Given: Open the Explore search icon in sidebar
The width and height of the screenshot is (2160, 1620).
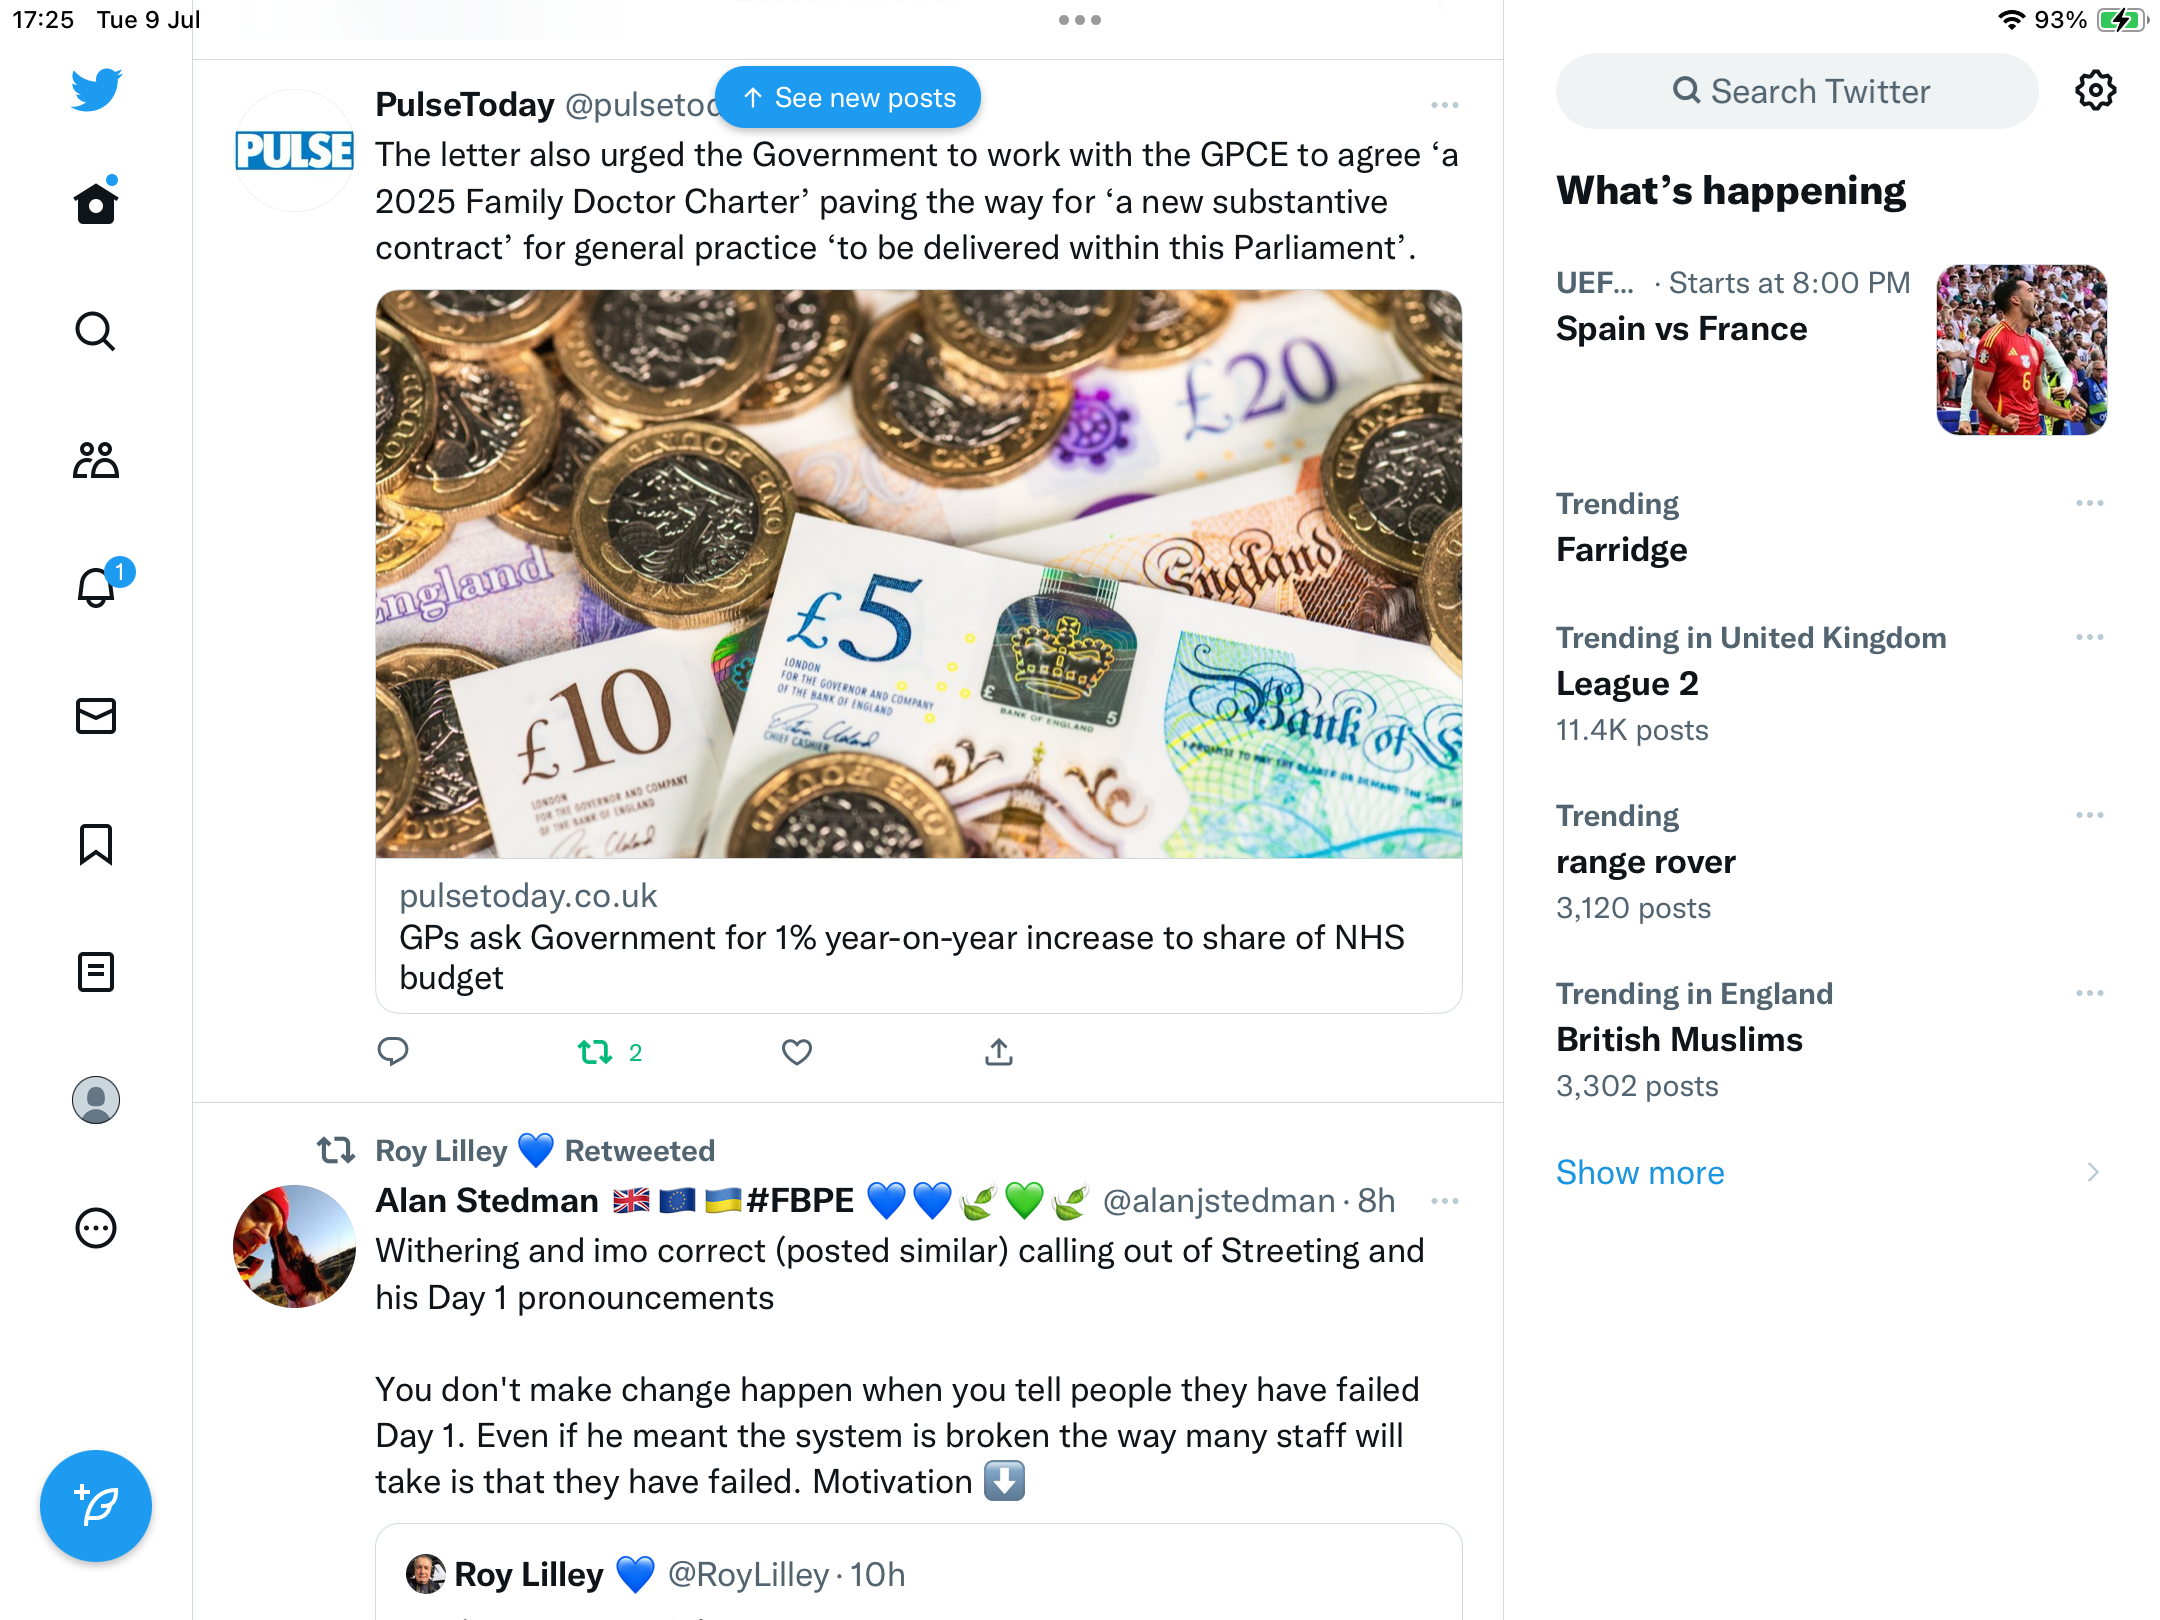Looking at the screenshot, I should [96, 331].
